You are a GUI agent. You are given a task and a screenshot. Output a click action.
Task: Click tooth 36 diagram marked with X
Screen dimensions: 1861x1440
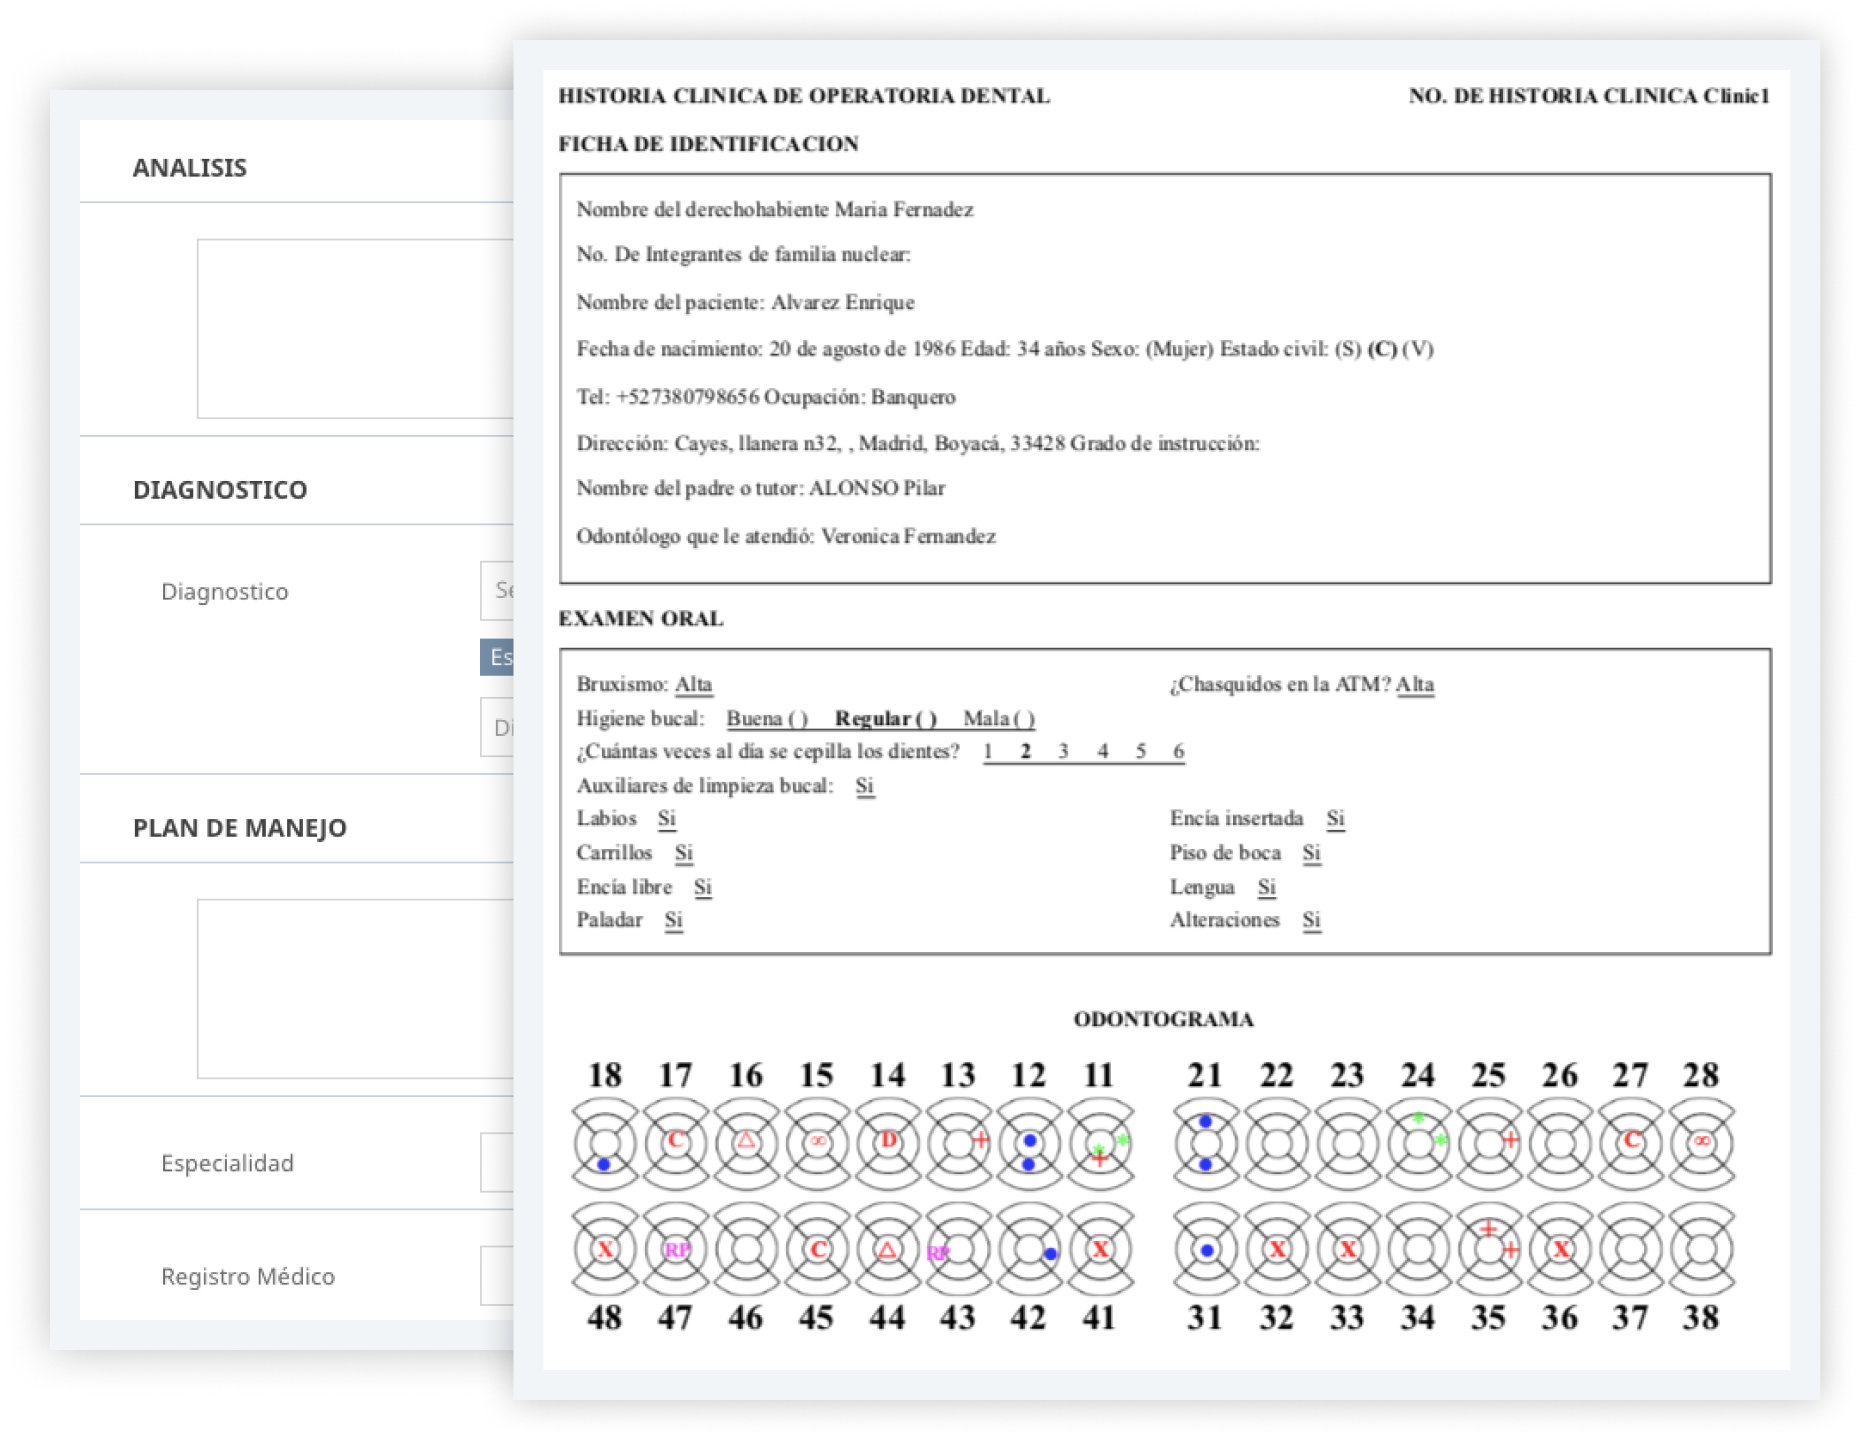(x=1560, y=1249)
